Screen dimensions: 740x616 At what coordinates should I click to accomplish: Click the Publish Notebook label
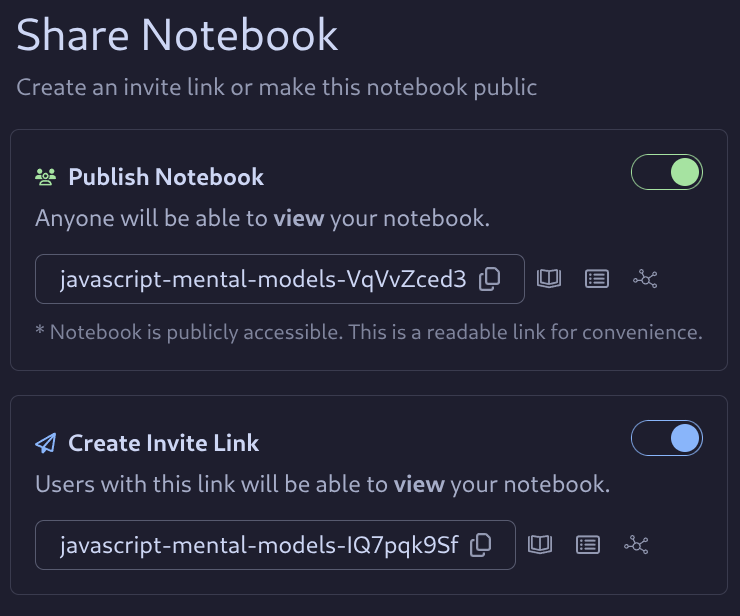[x=166, y=177]
